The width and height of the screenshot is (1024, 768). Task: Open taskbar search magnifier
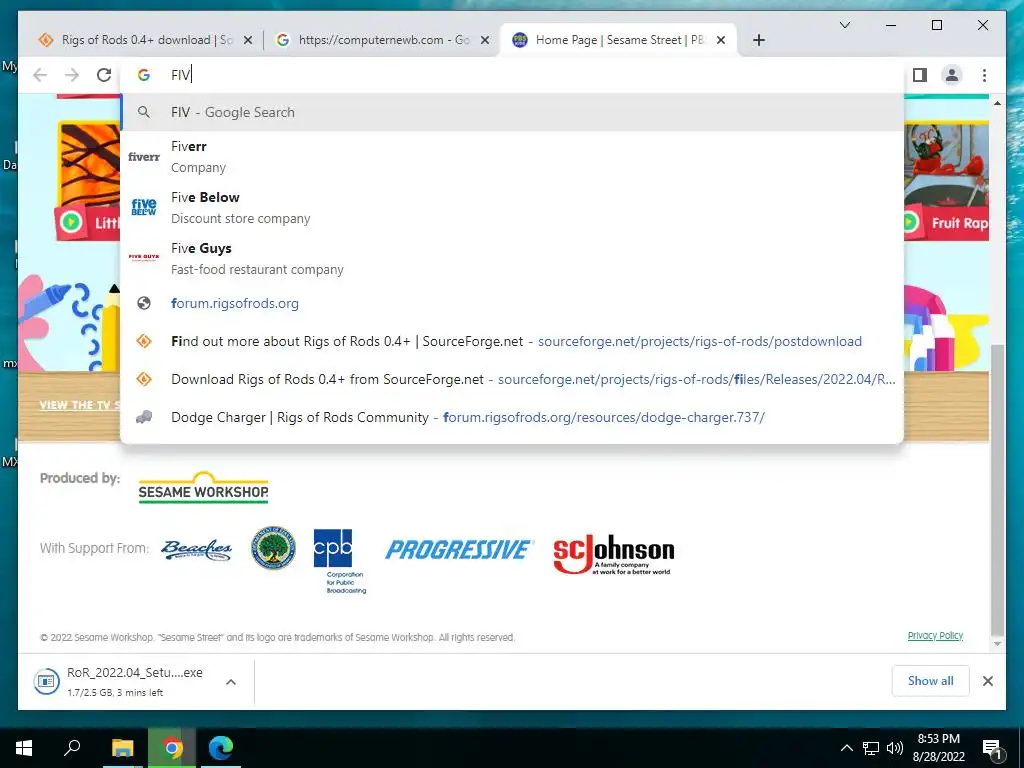72,748
